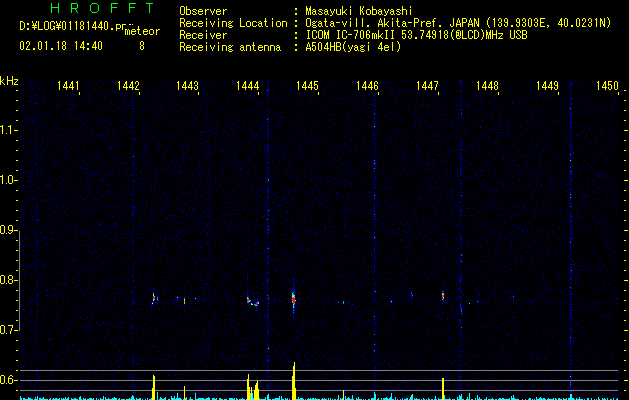Click the 'Observer' field label

pyautogui.click(x=203, y=11)
